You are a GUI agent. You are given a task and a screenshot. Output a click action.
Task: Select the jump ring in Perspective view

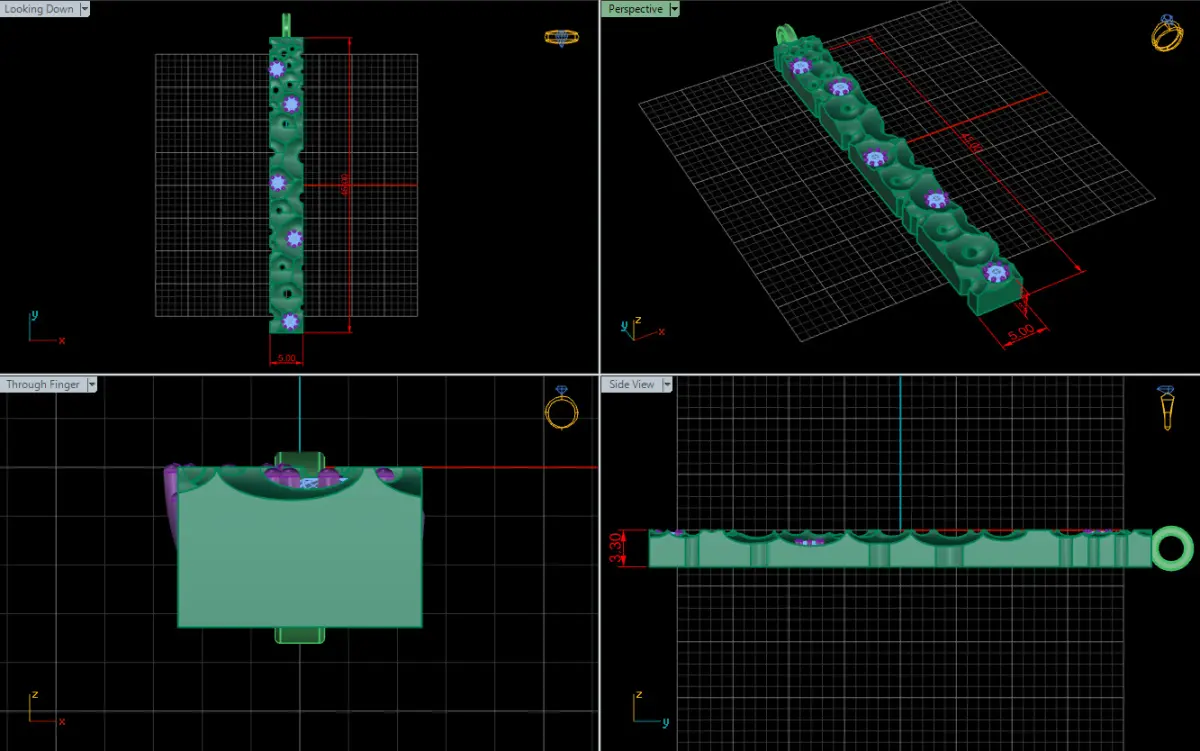click(x=785, y=34)
